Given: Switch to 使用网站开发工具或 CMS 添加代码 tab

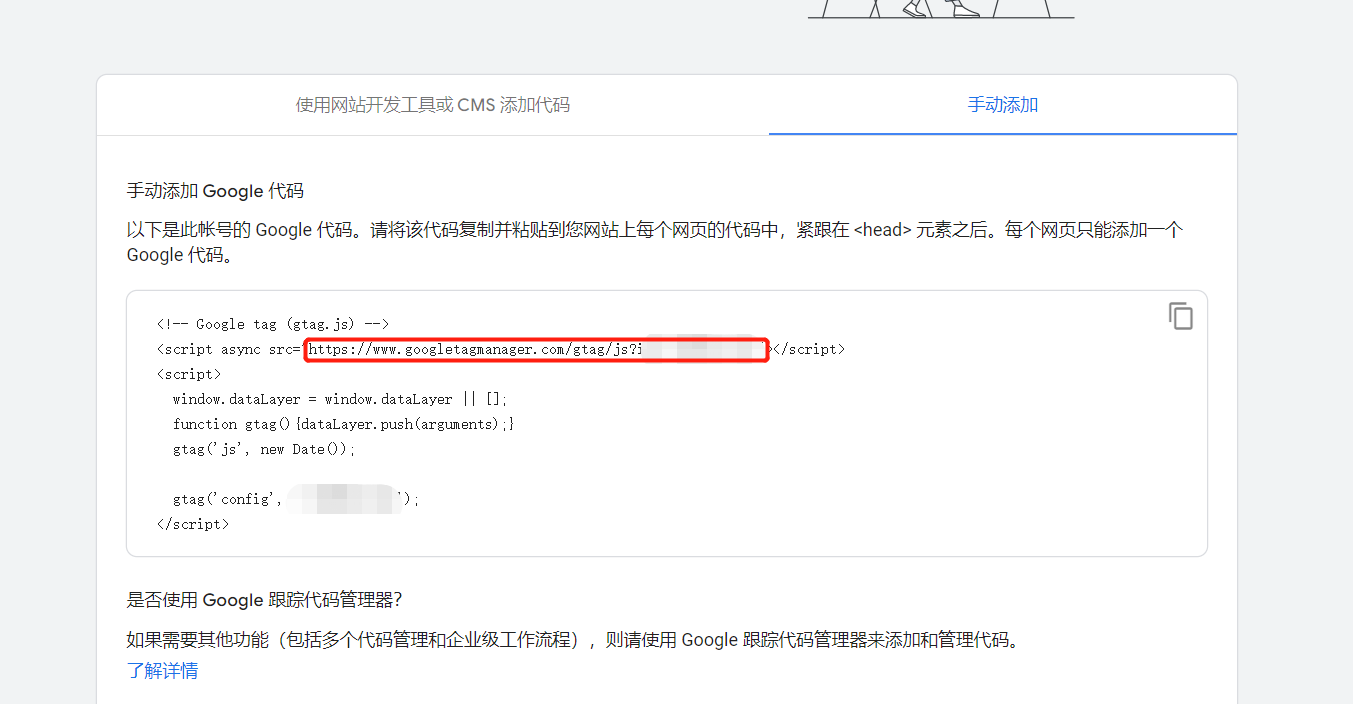Looking at the screenshot, I should (433, 104).
